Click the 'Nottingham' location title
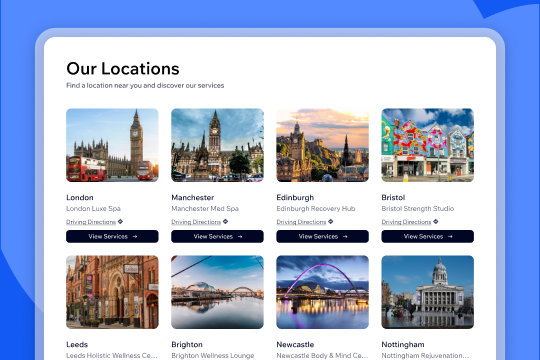This screenshot has height=360, width=540. point(403,344)
